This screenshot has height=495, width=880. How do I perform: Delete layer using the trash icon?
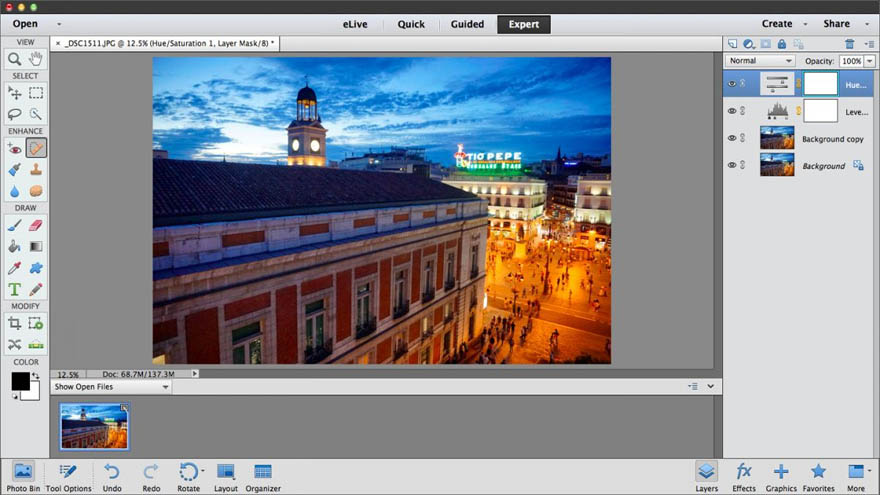click(849, 44)
